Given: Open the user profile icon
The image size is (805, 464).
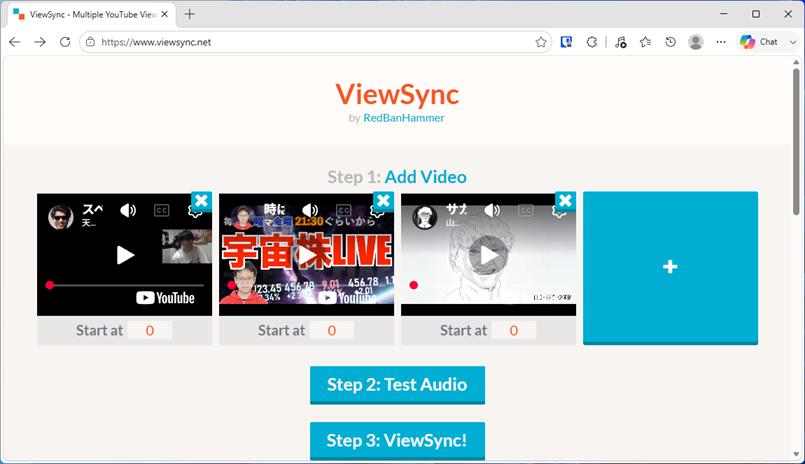Looking at the screenshot, I should click(x=696, y=42).
